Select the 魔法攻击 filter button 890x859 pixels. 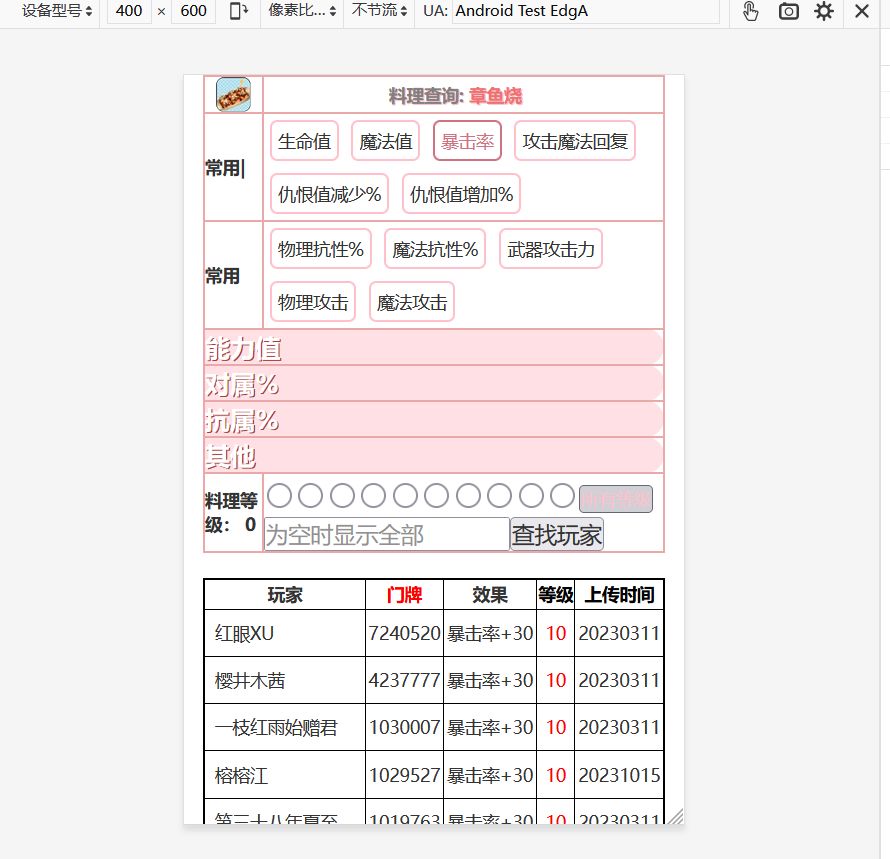tap(412, 301)
